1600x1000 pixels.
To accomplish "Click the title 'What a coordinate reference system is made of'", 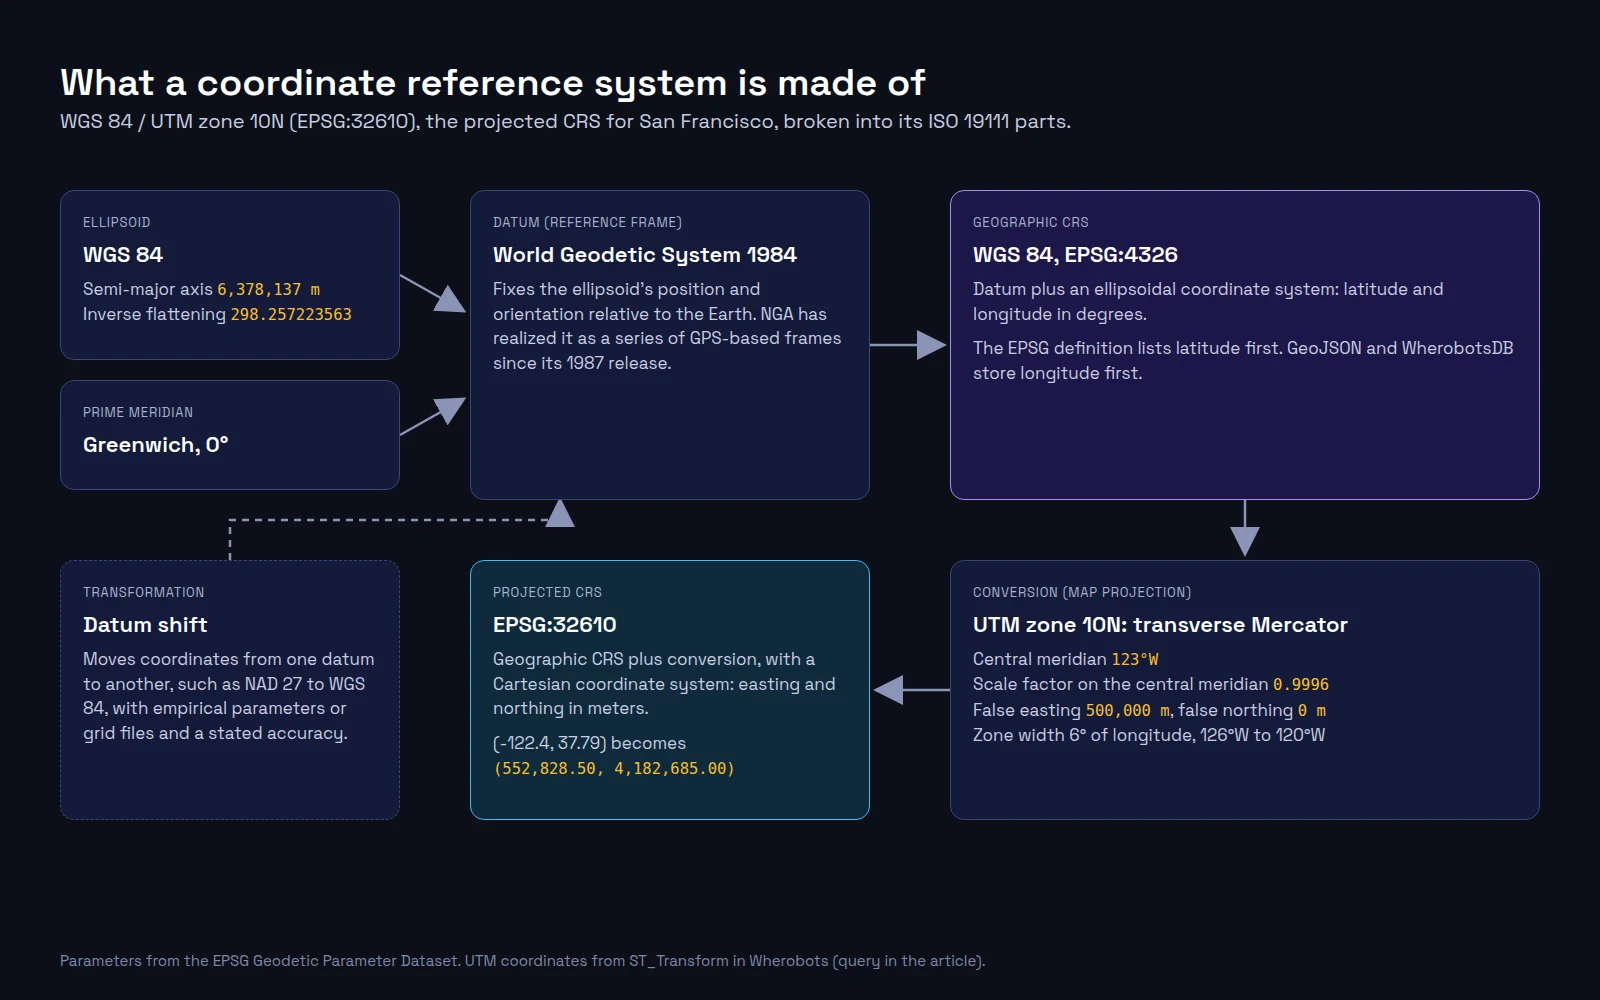I will tap(493, 83).
